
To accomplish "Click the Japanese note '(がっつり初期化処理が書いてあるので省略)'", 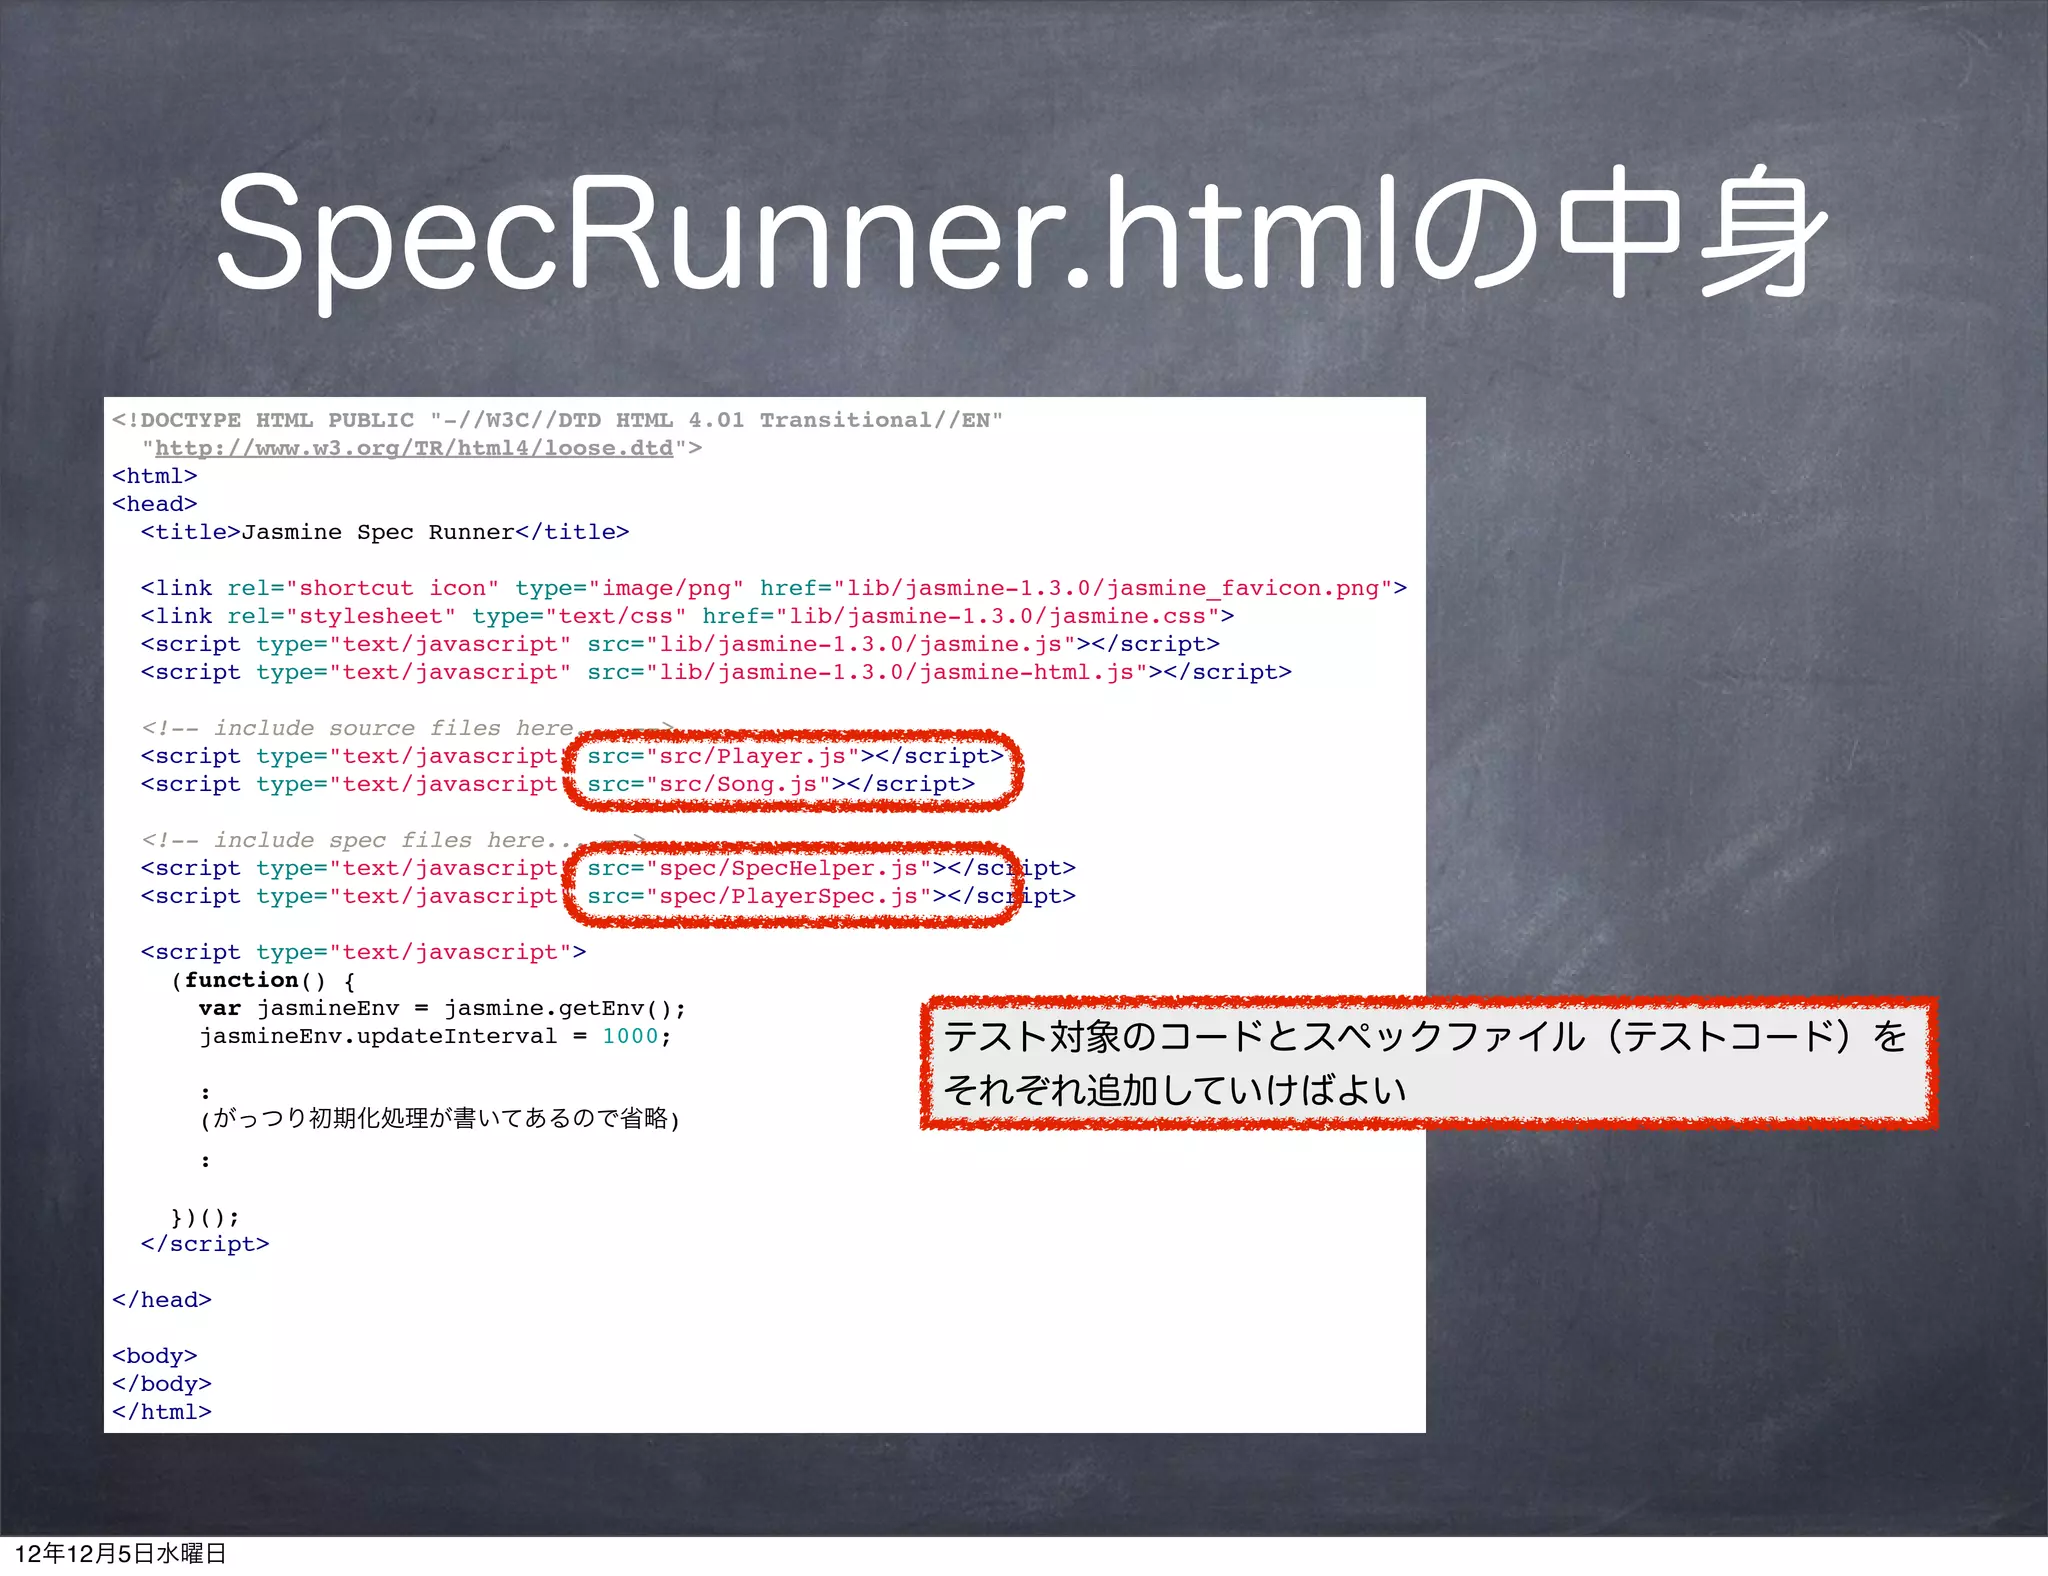I will point(440,1118).
